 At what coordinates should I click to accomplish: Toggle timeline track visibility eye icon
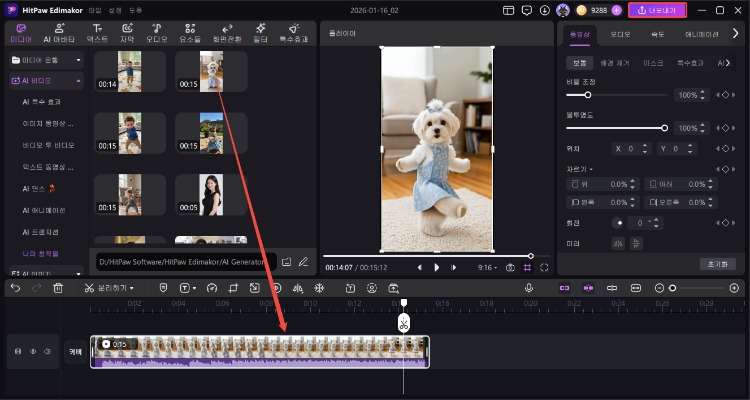[32, 352]
